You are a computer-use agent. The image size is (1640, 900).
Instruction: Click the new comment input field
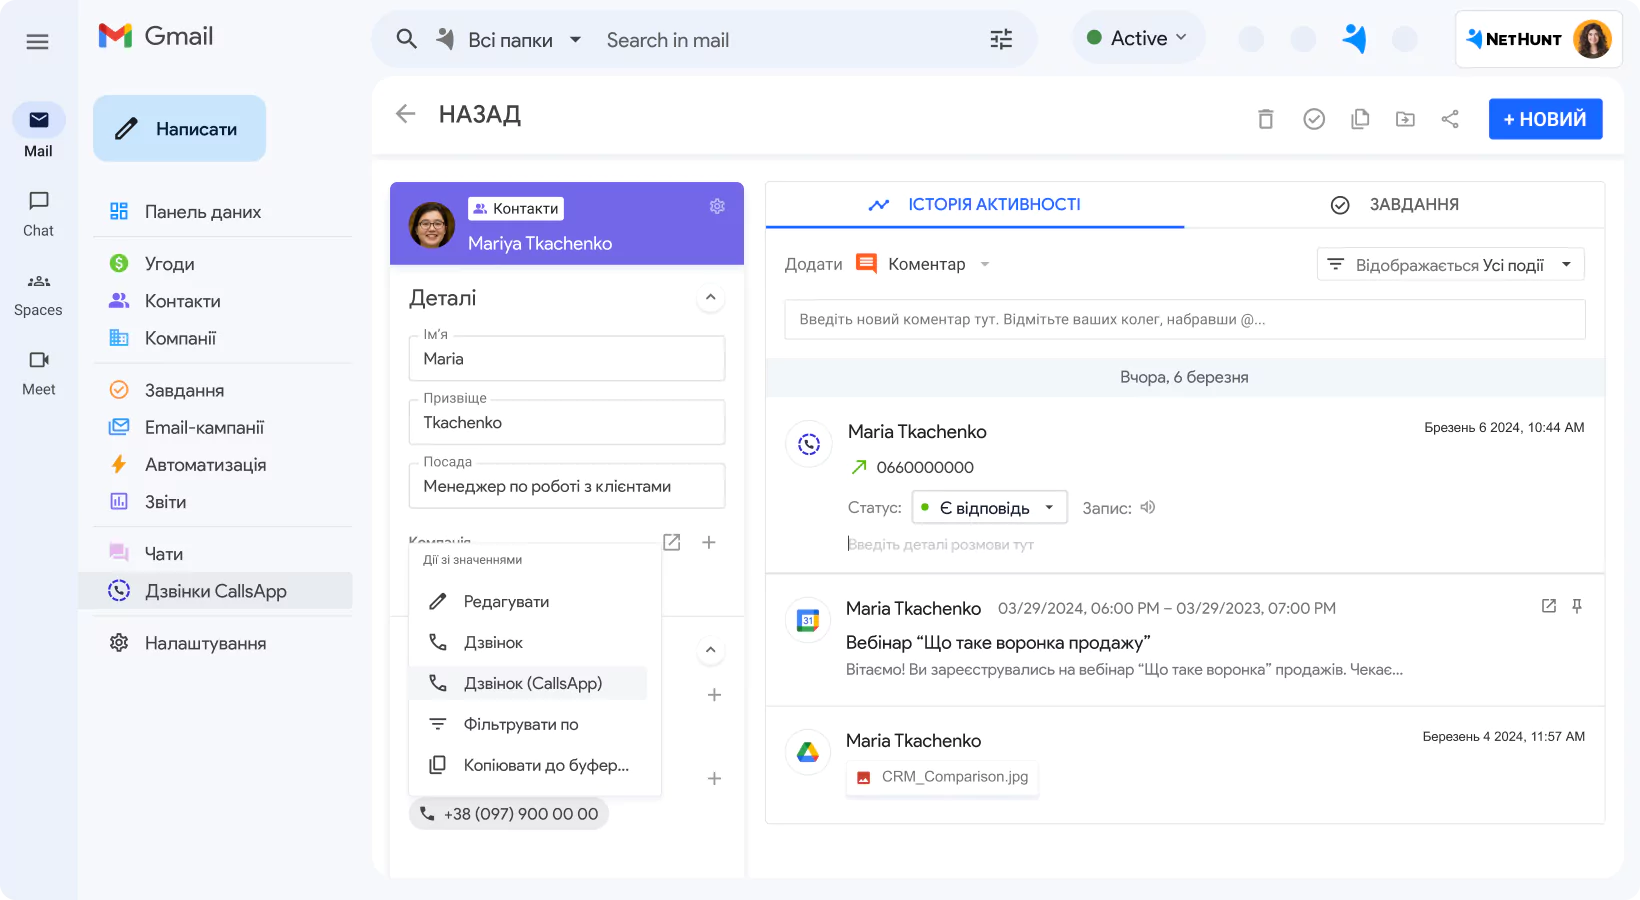1184,319
